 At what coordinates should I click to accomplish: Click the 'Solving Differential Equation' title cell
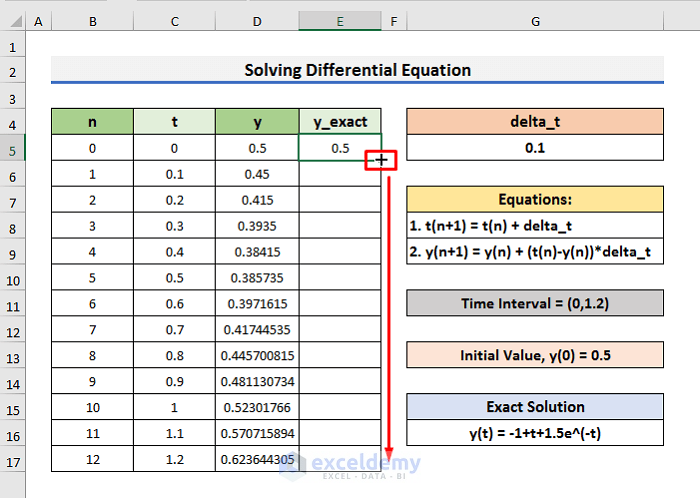357,71
